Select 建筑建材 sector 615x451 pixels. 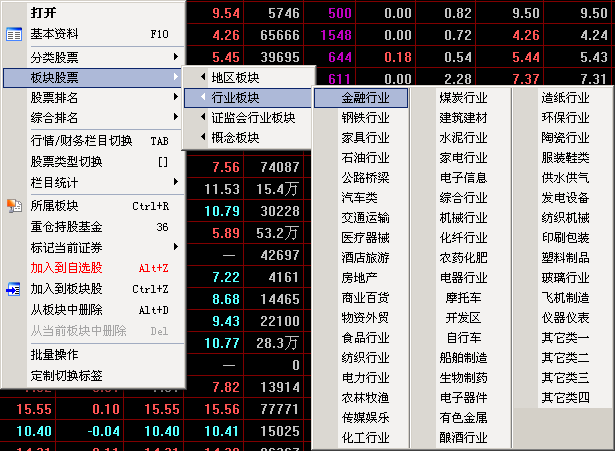(x=463, y=118)
